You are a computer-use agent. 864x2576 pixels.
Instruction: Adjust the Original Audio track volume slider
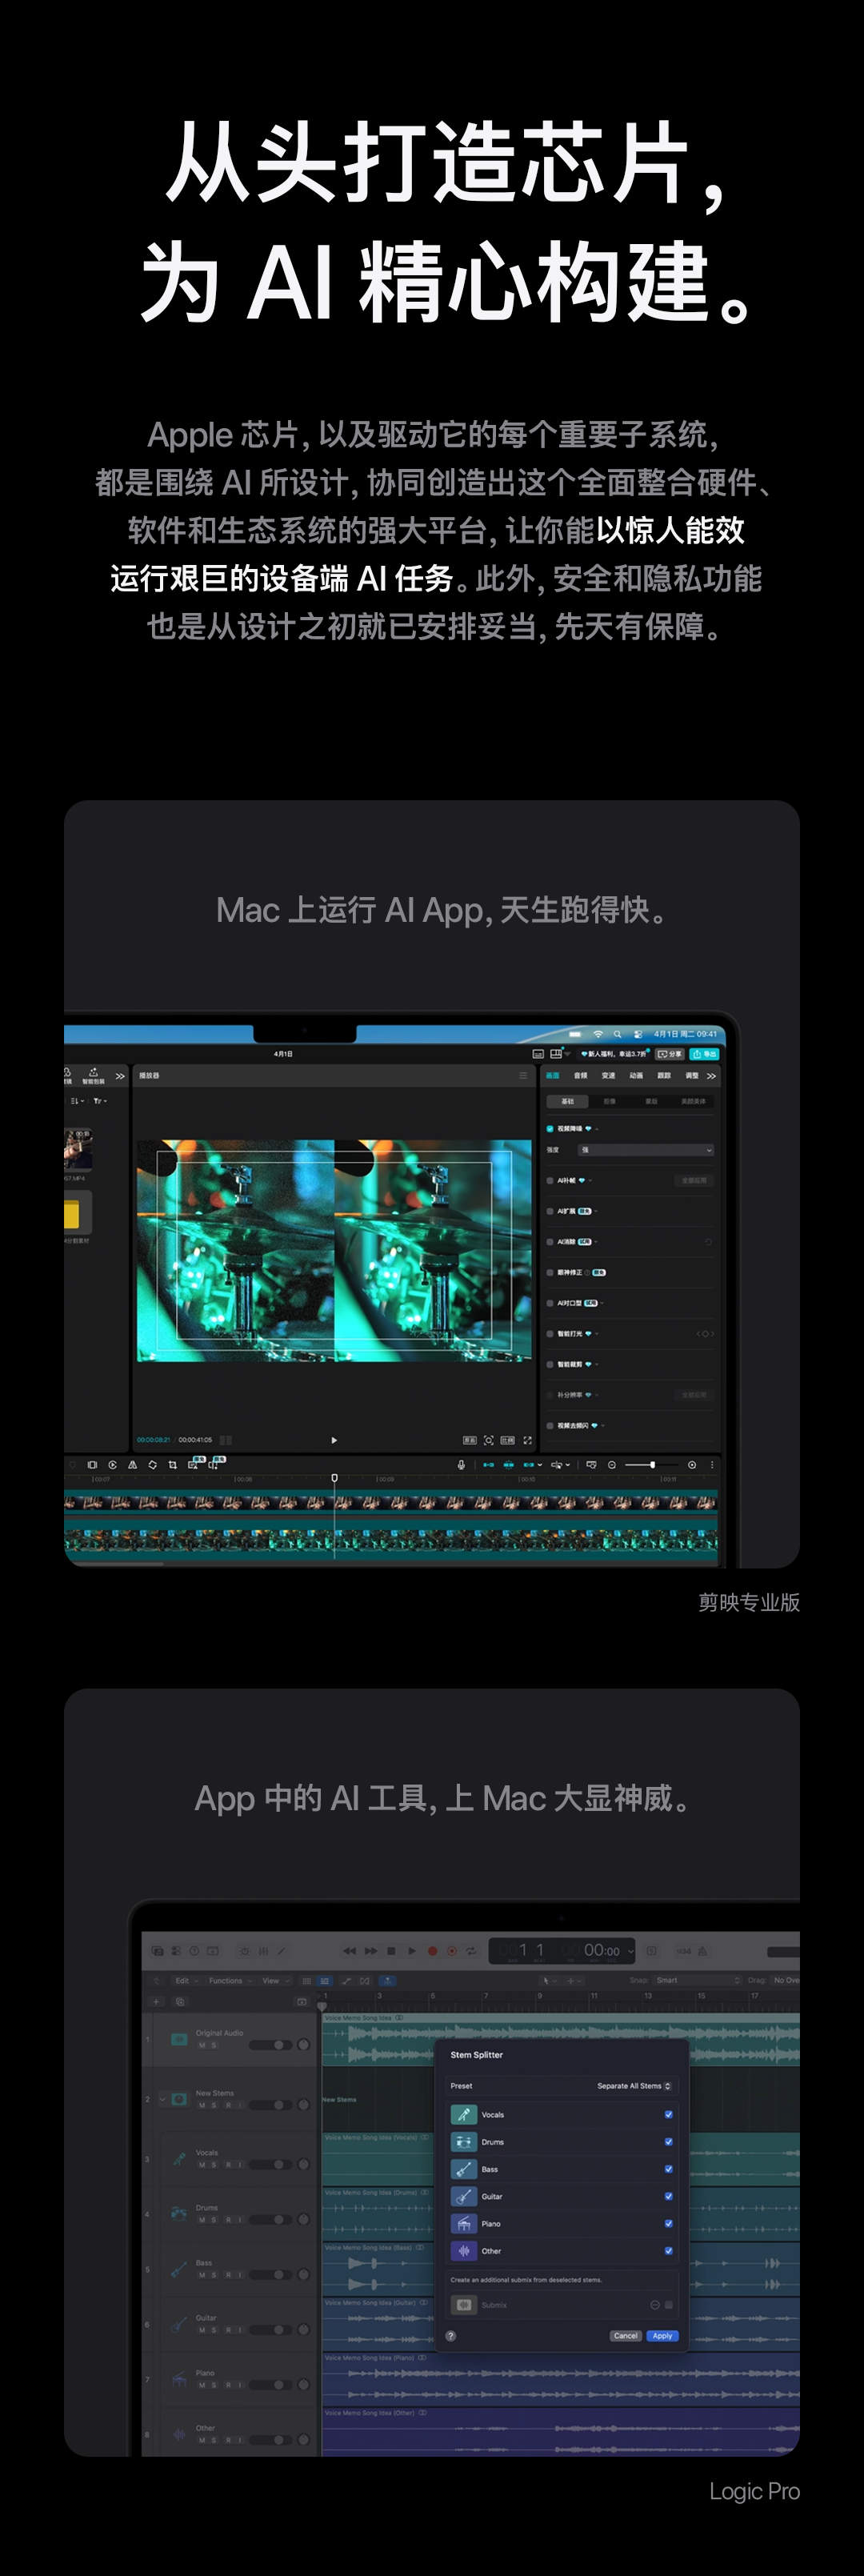[271, 2044]
